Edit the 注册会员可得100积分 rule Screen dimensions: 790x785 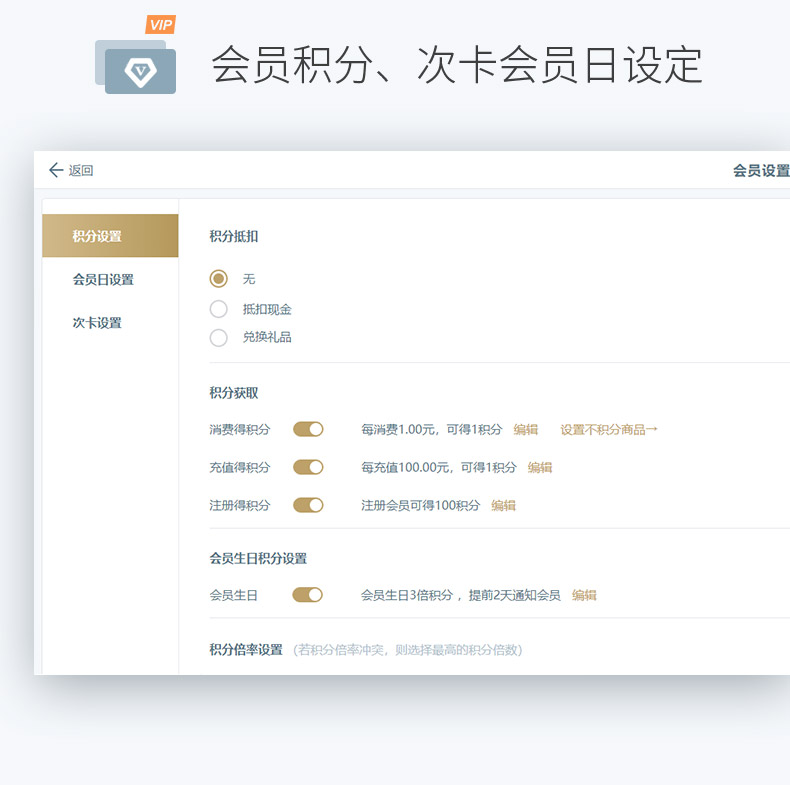(x=503, y=505)
